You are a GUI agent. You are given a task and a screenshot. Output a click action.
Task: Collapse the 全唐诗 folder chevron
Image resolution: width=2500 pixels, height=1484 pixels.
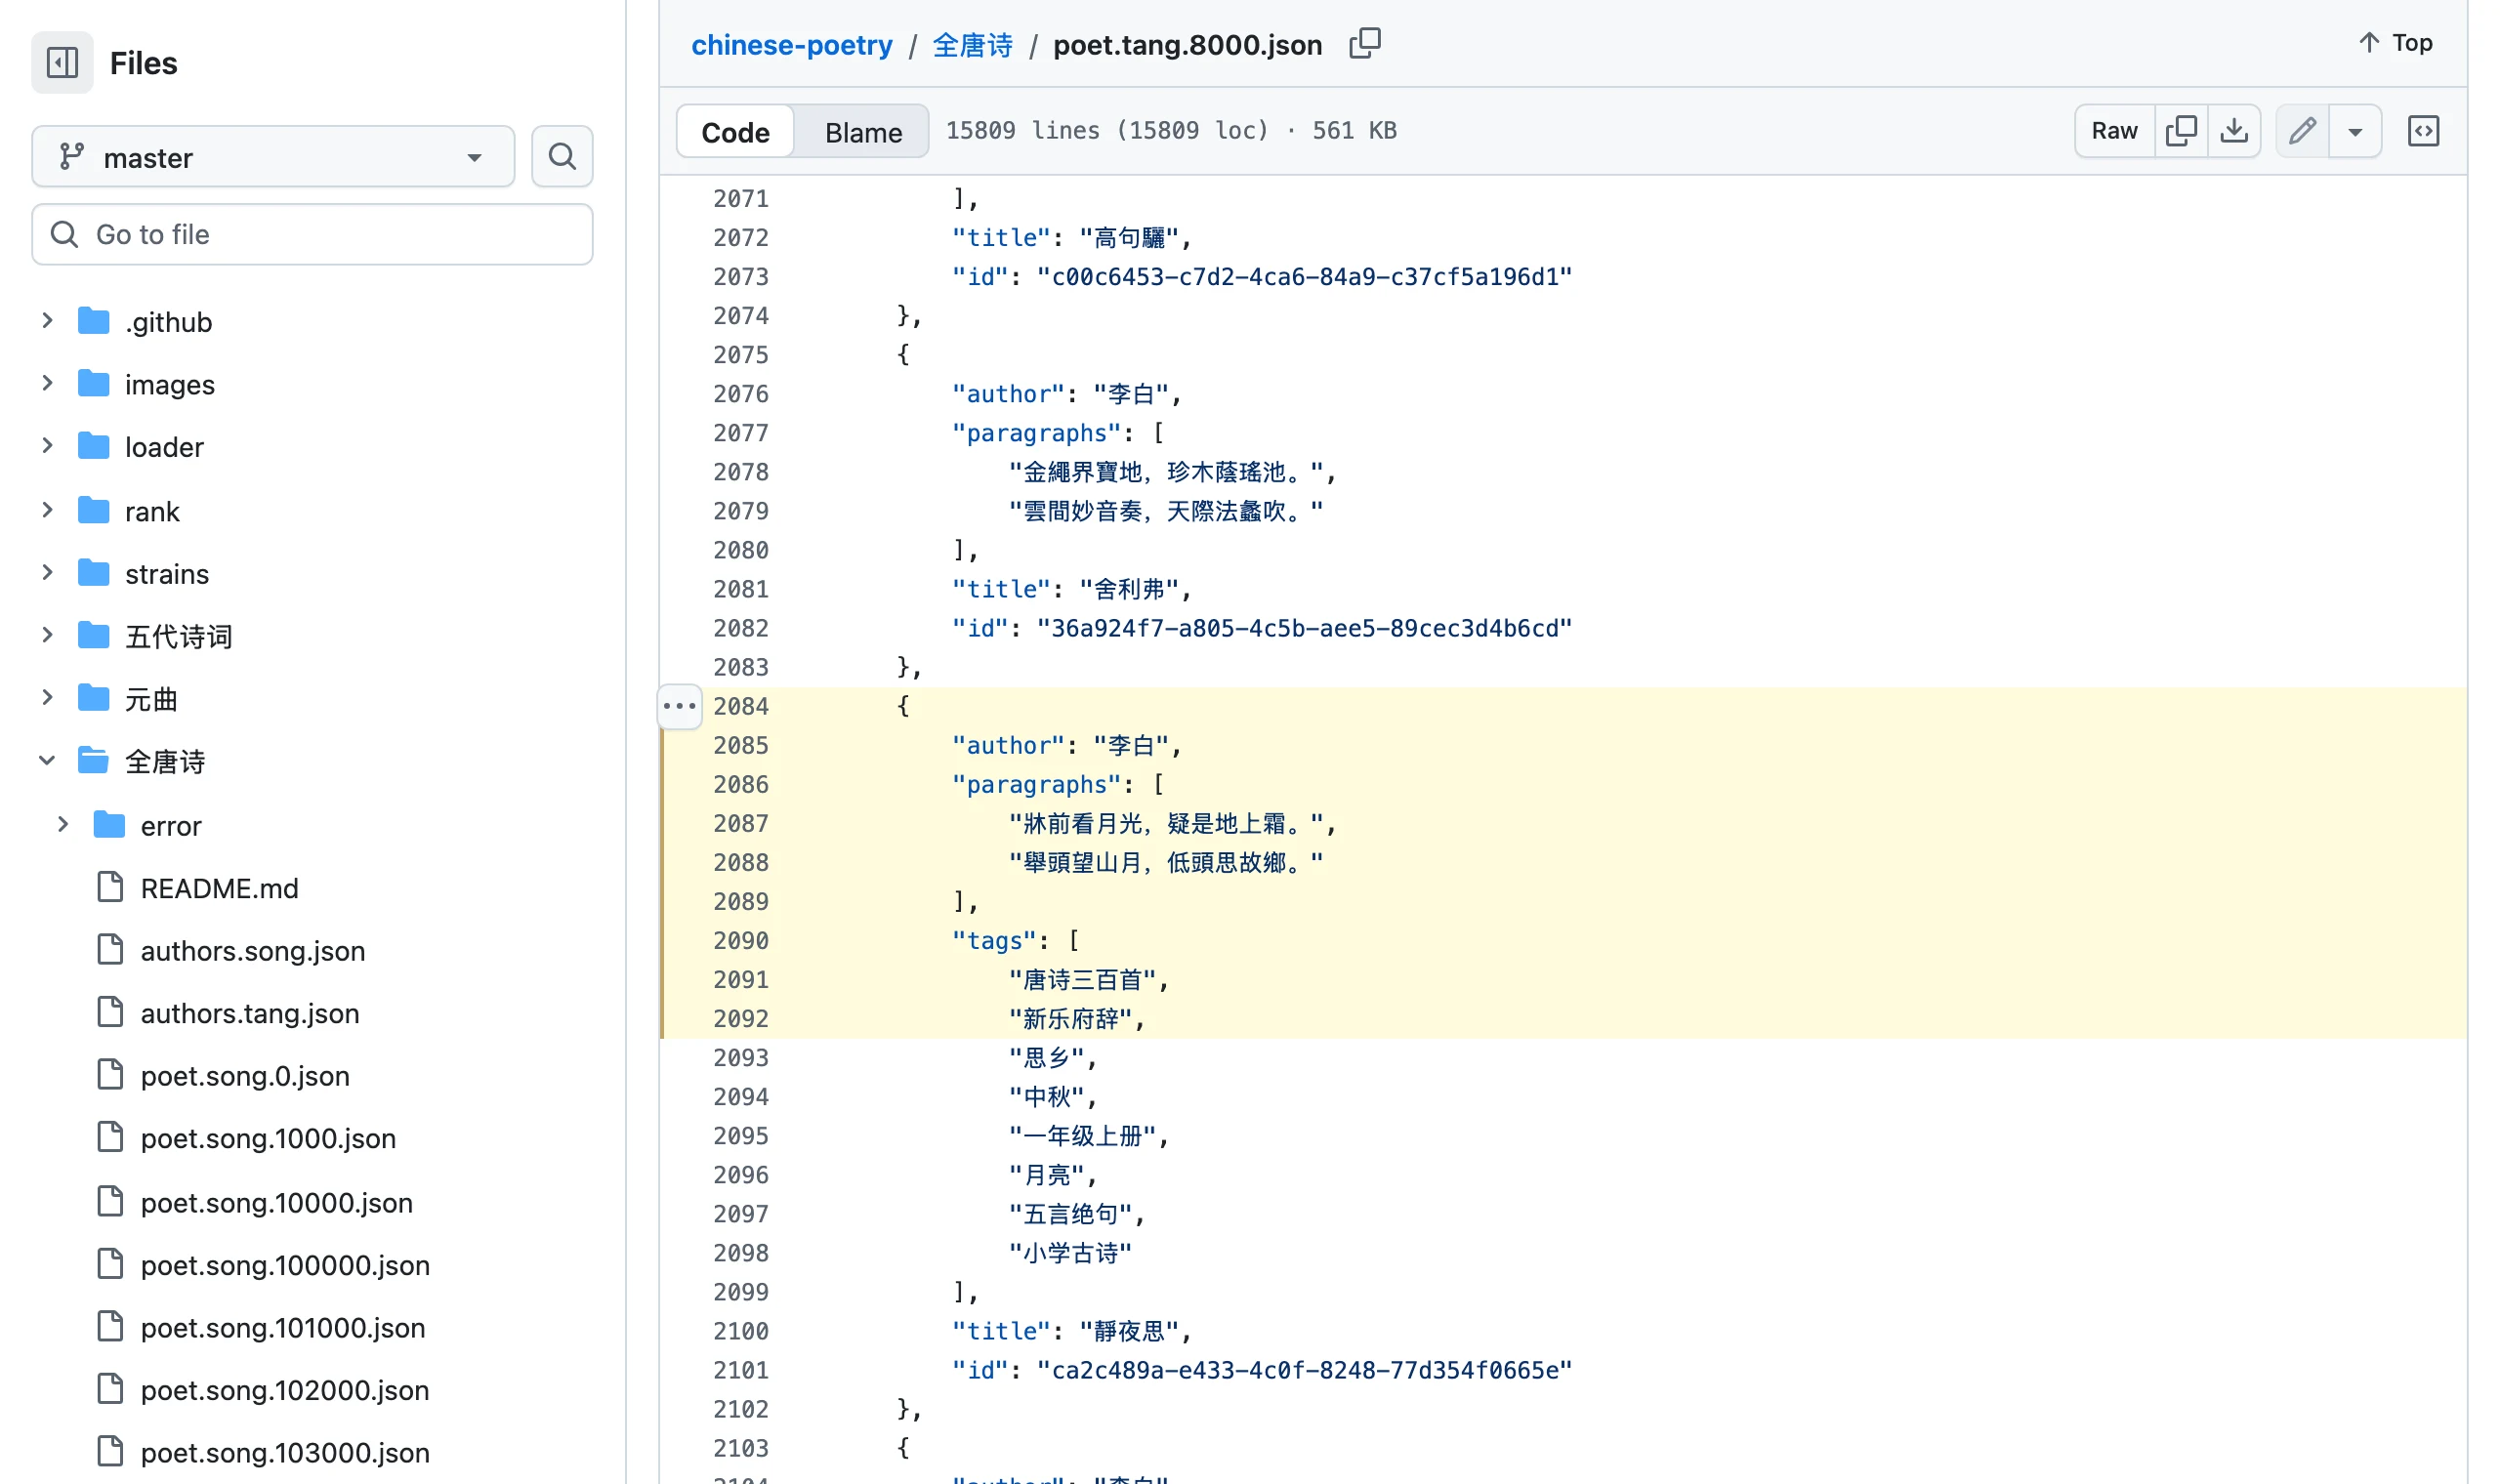[47, 761]
